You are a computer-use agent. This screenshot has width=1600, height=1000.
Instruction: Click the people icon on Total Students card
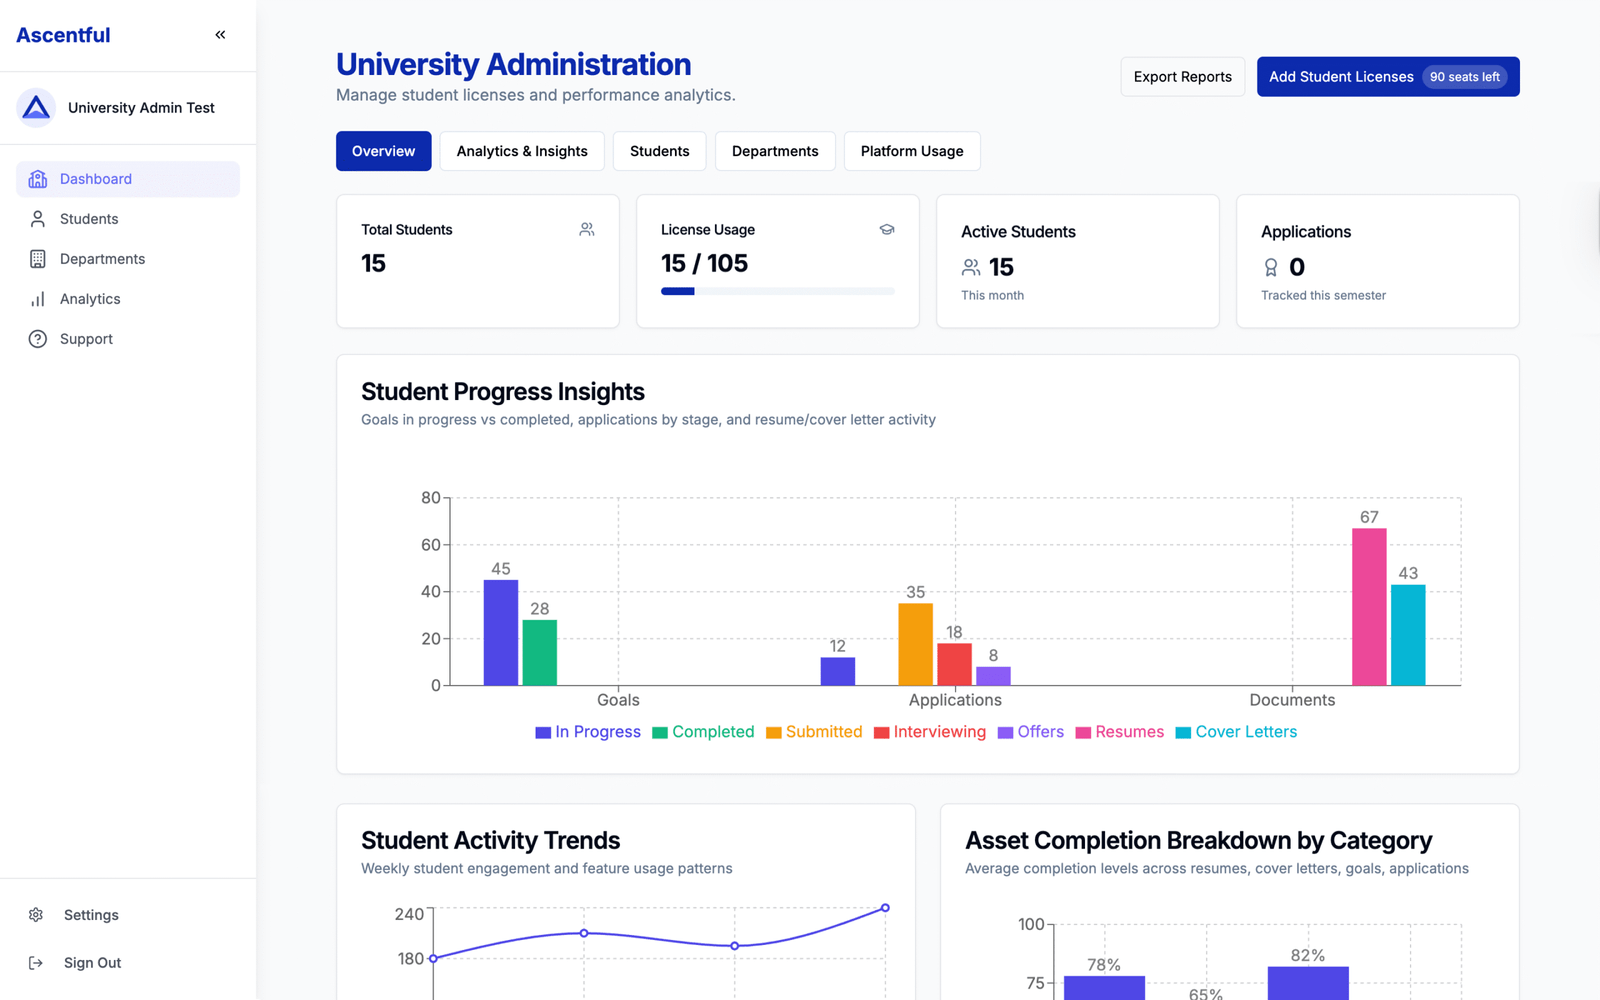pos(587,230)
